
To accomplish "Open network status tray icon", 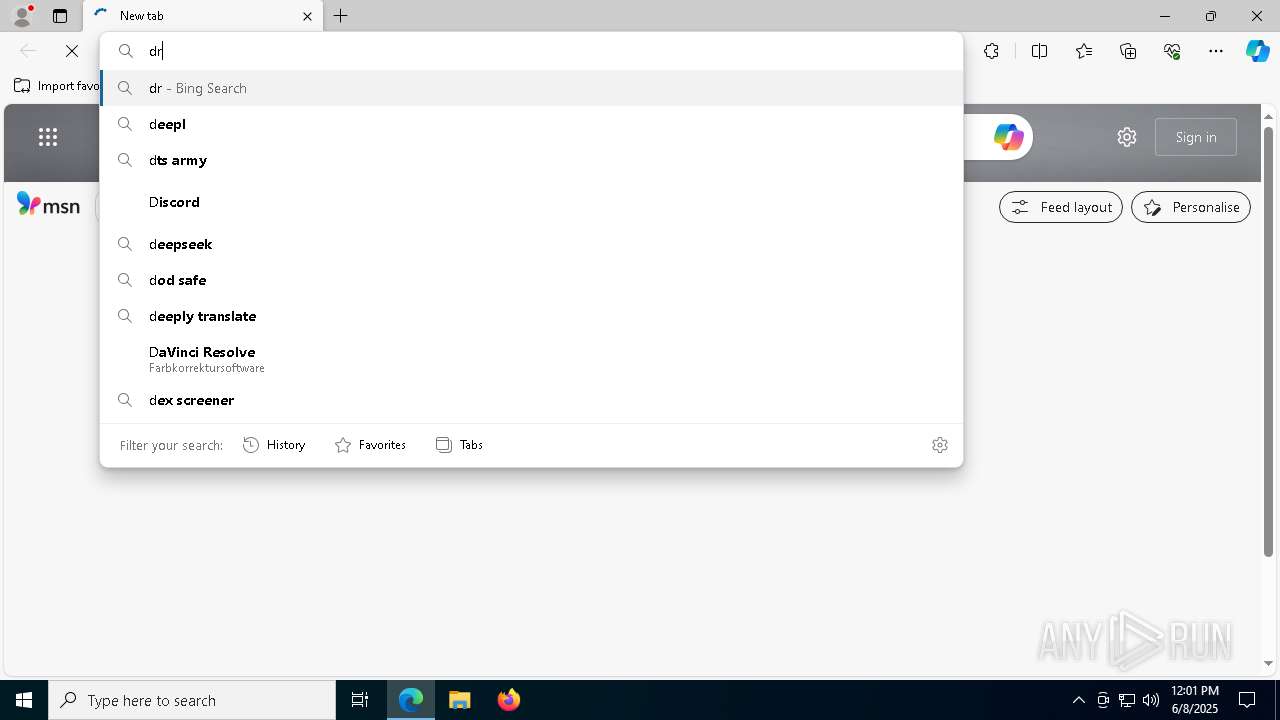I will click(x=1127, y=700).
